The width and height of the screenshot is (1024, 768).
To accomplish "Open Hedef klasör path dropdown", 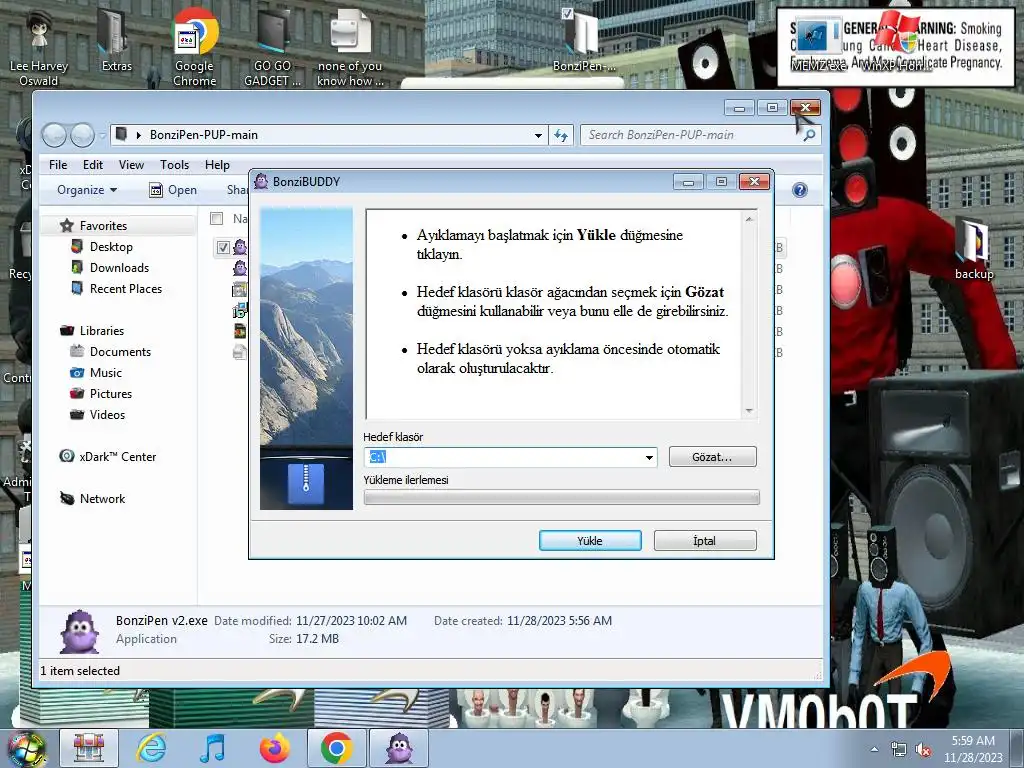I will [649, 457].
